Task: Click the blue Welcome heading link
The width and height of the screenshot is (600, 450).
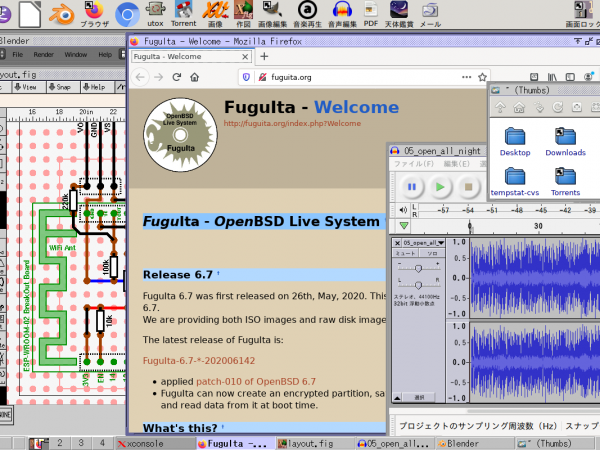Action: pyautogui.click(x=357, y=107)
